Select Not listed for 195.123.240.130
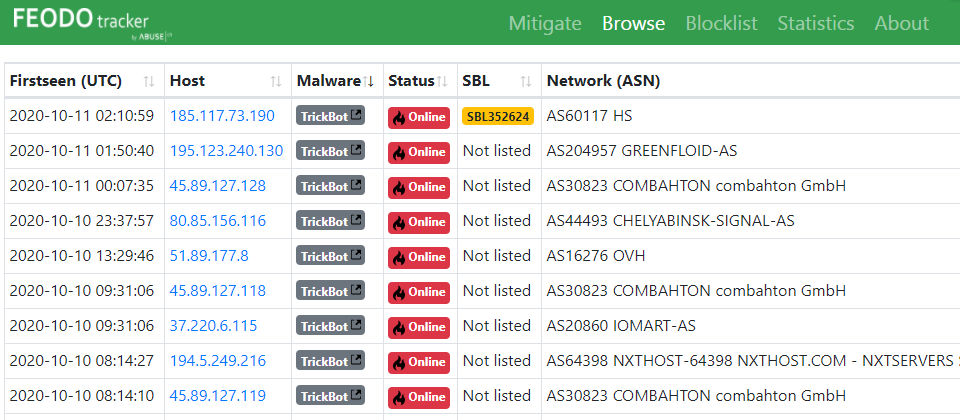Image resolution: width=960 pixels, height=420 pixels. pos(497,151)
